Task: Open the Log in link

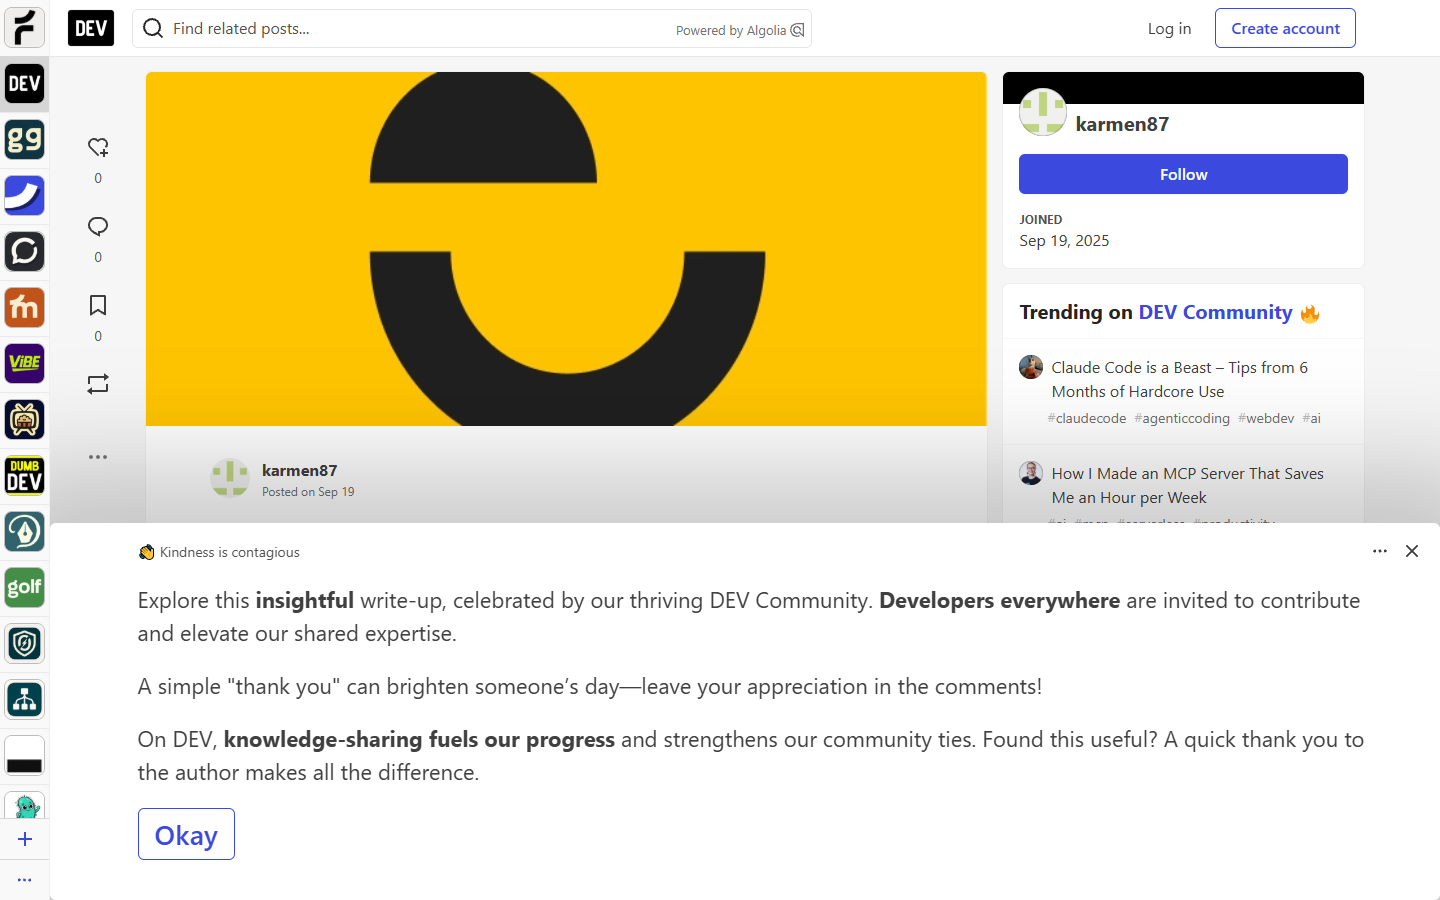Action: coord(1169,28)
